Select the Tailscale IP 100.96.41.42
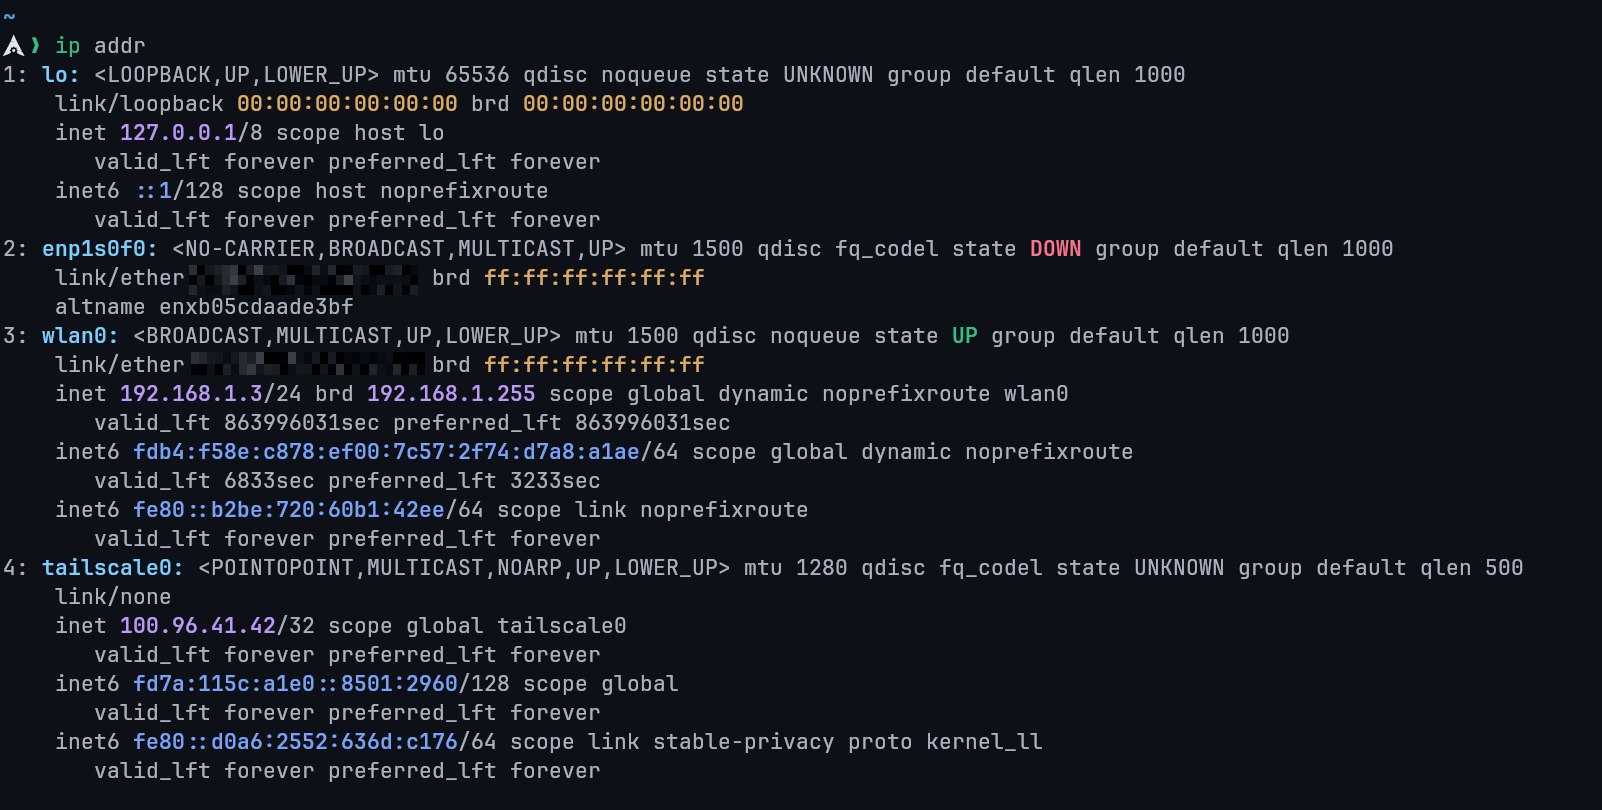The height and width of the screenshot is (810, 1602). click(x=198, y=626)
